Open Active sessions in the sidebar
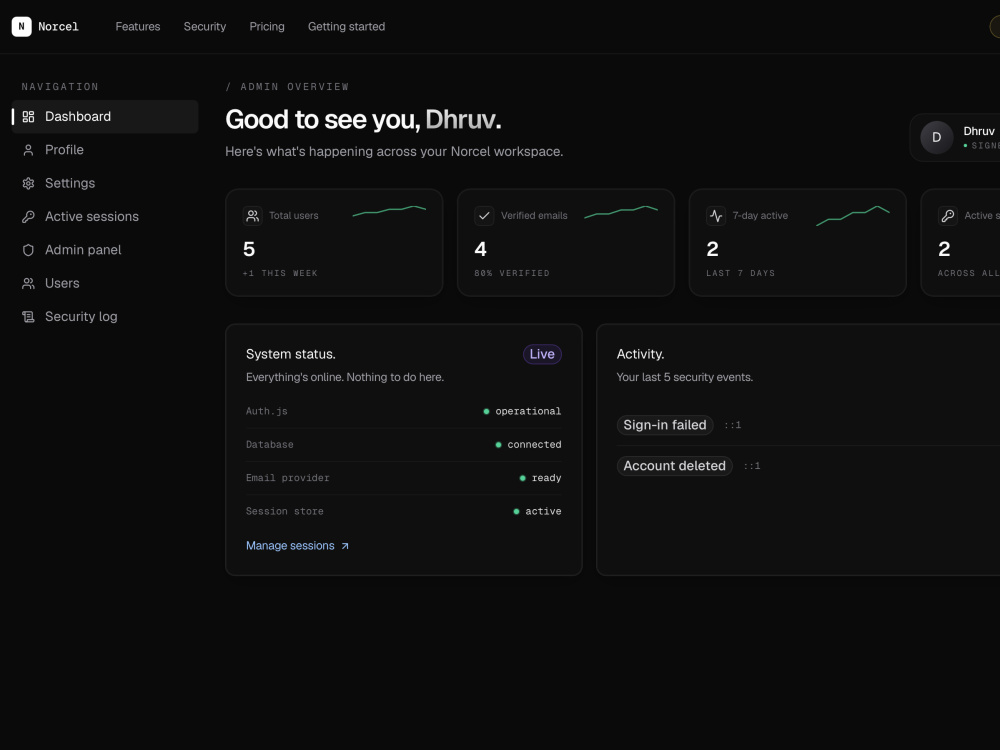Image resolution: width=1000 pixels, height=750 pixels. tap(105, 217)
